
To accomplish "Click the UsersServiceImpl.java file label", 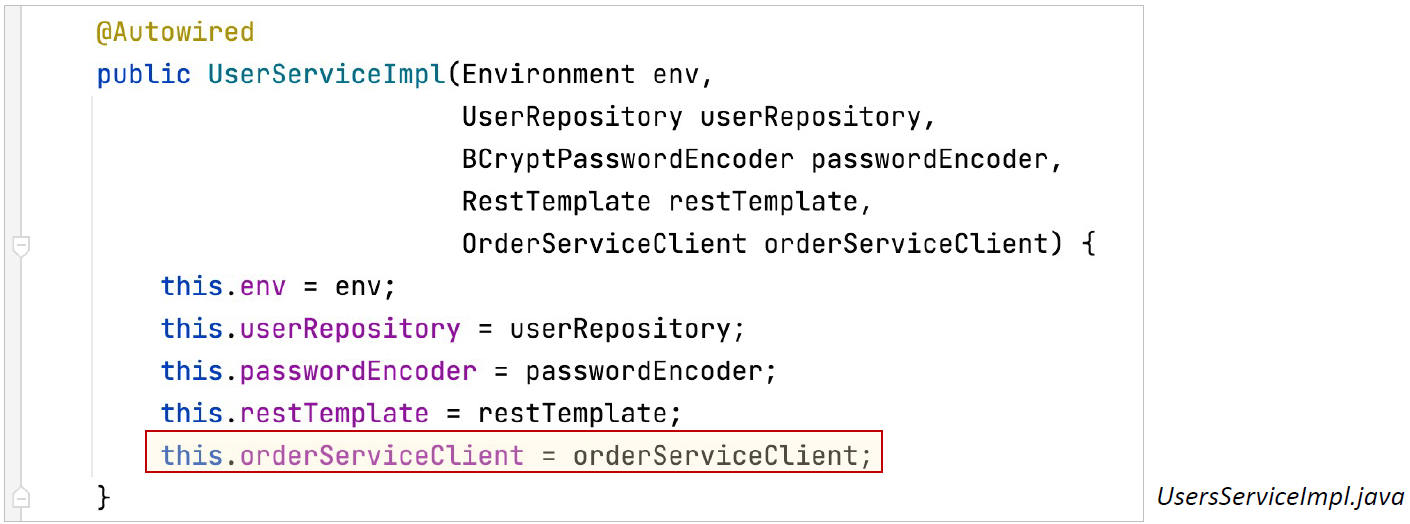I will (1280, 496).
